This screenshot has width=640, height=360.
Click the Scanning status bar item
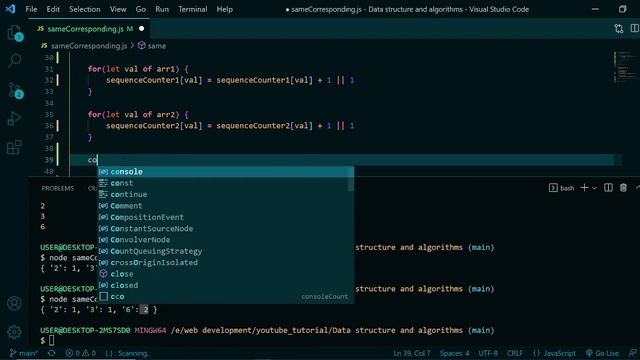pos(127,353)
